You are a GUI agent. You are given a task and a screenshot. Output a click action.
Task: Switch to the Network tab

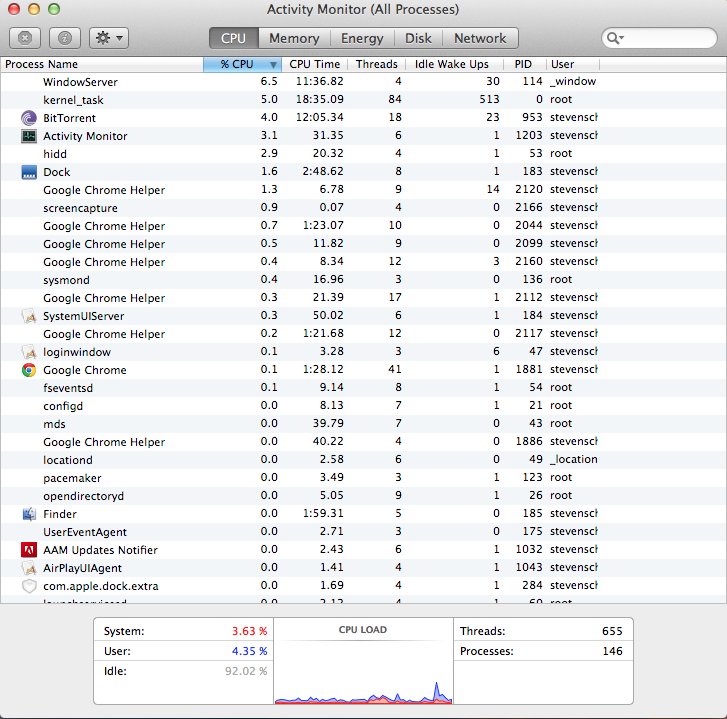pyautogui.click(x=480, y=38)
